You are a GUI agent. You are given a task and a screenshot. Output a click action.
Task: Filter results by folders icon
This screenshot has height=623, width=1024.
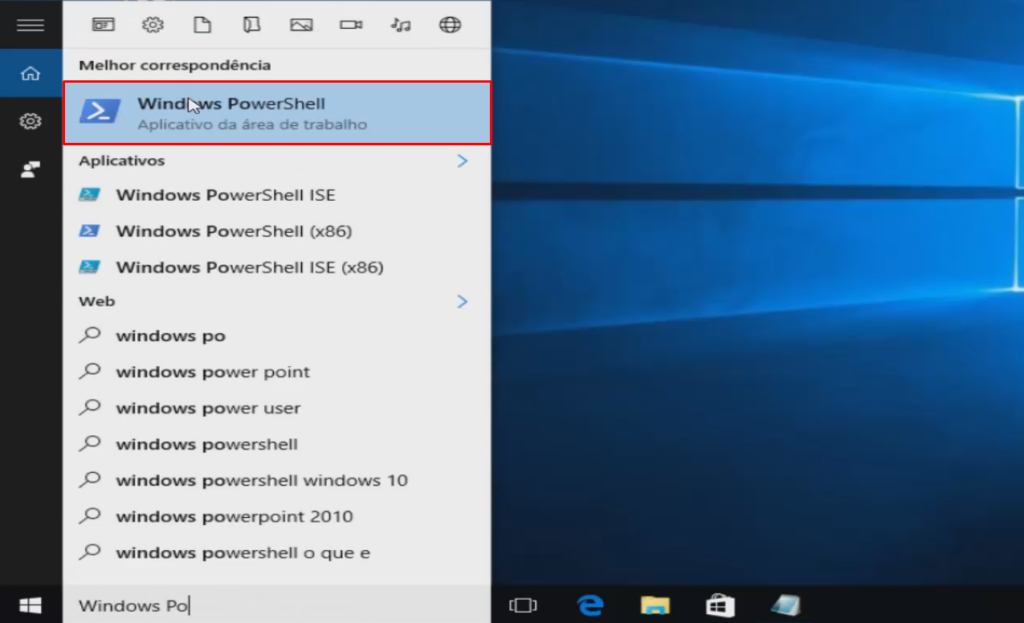point(251,25)
